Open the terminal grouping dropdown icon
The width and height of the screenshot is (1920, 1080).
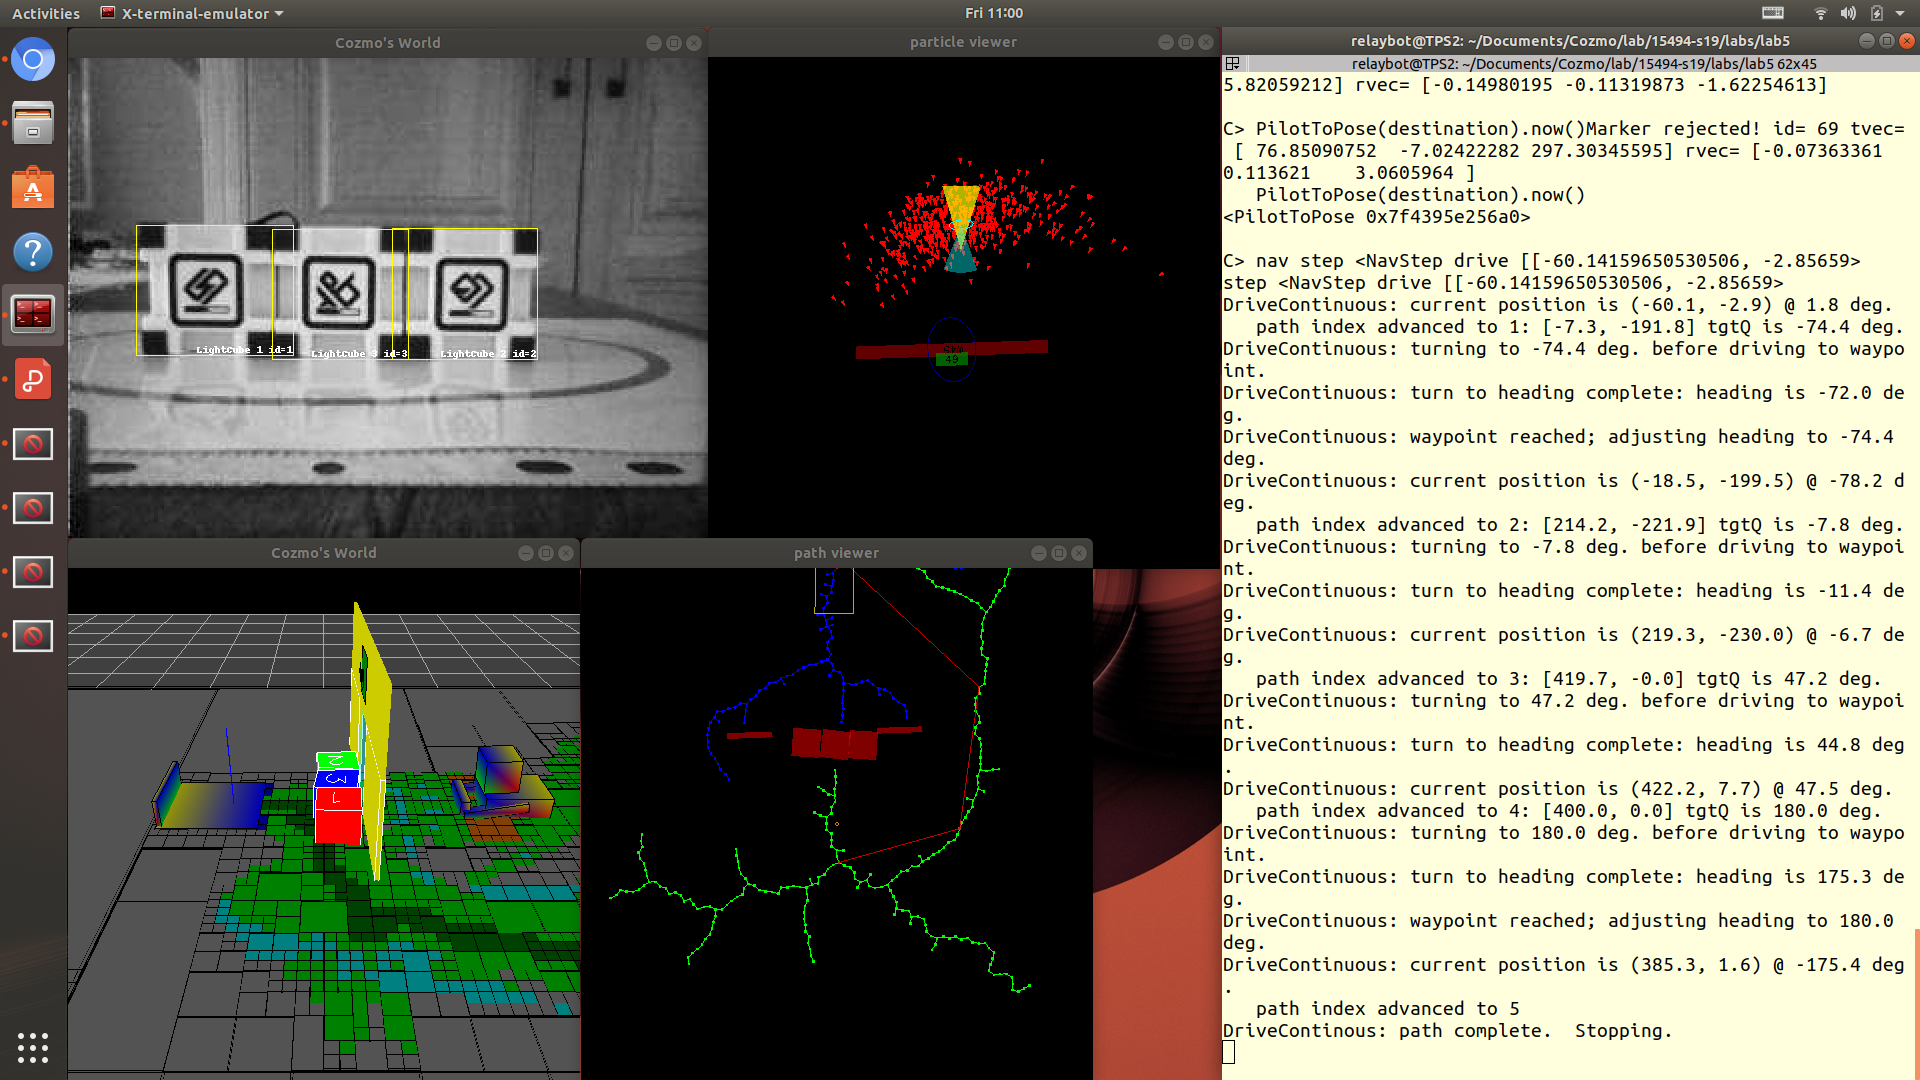click(1233, 63)
